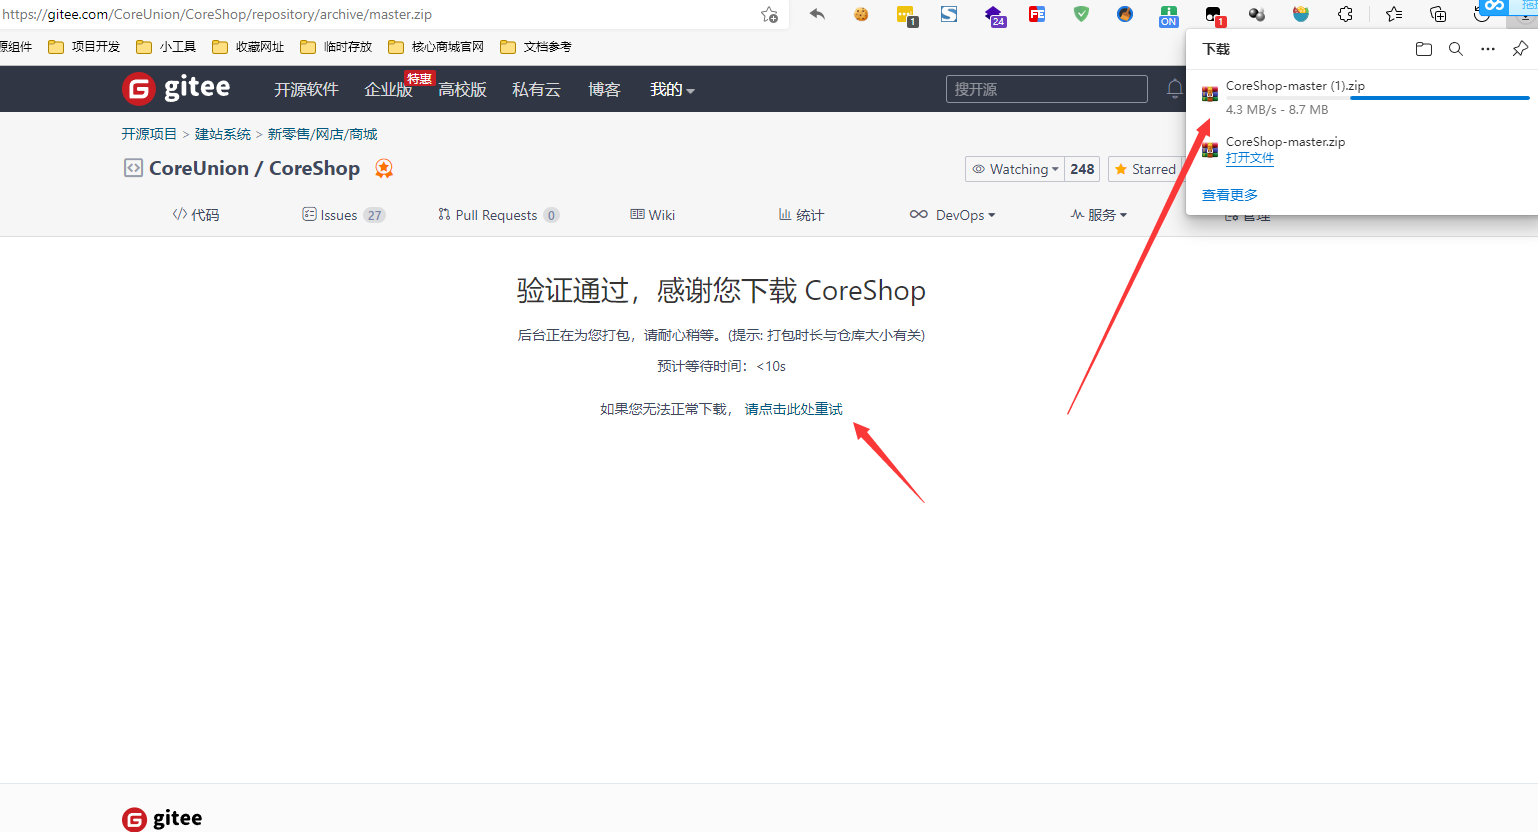Pin the downloads panel
Viewport: 1538px width, 832px height.
point(1520,49)
